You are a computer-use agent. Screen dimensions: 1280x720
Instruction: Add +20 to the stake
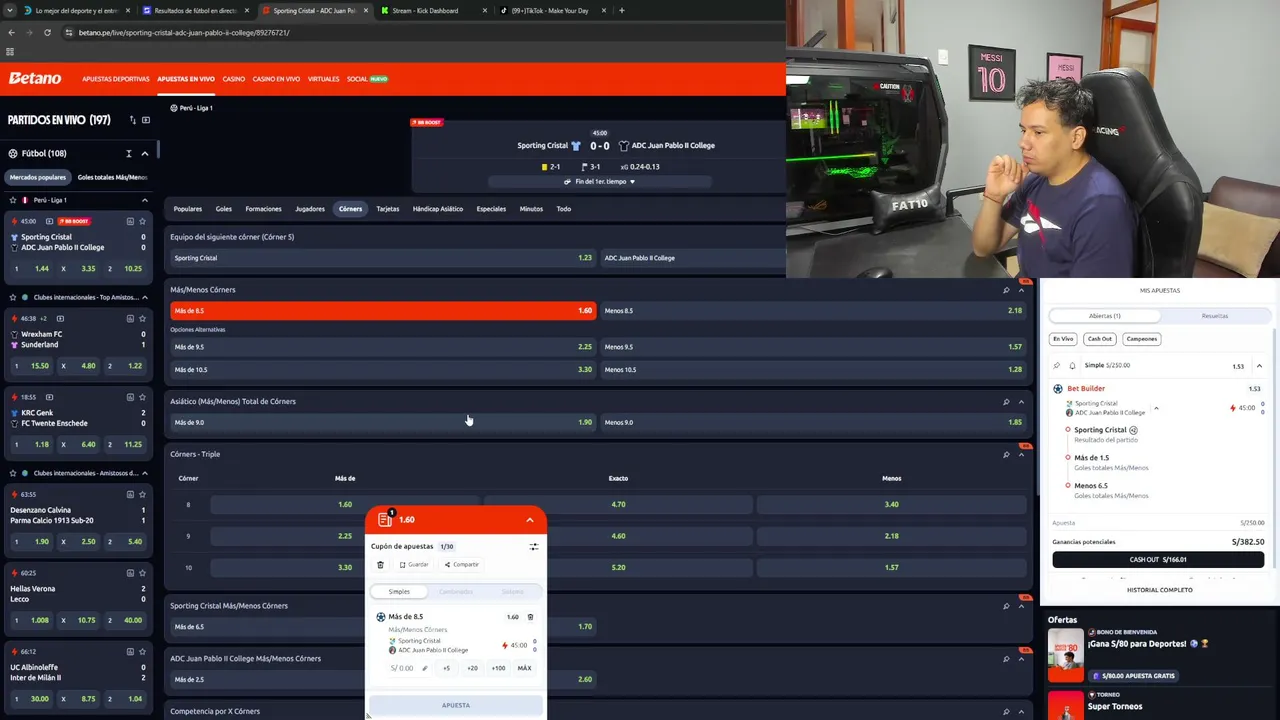(472, 668)
